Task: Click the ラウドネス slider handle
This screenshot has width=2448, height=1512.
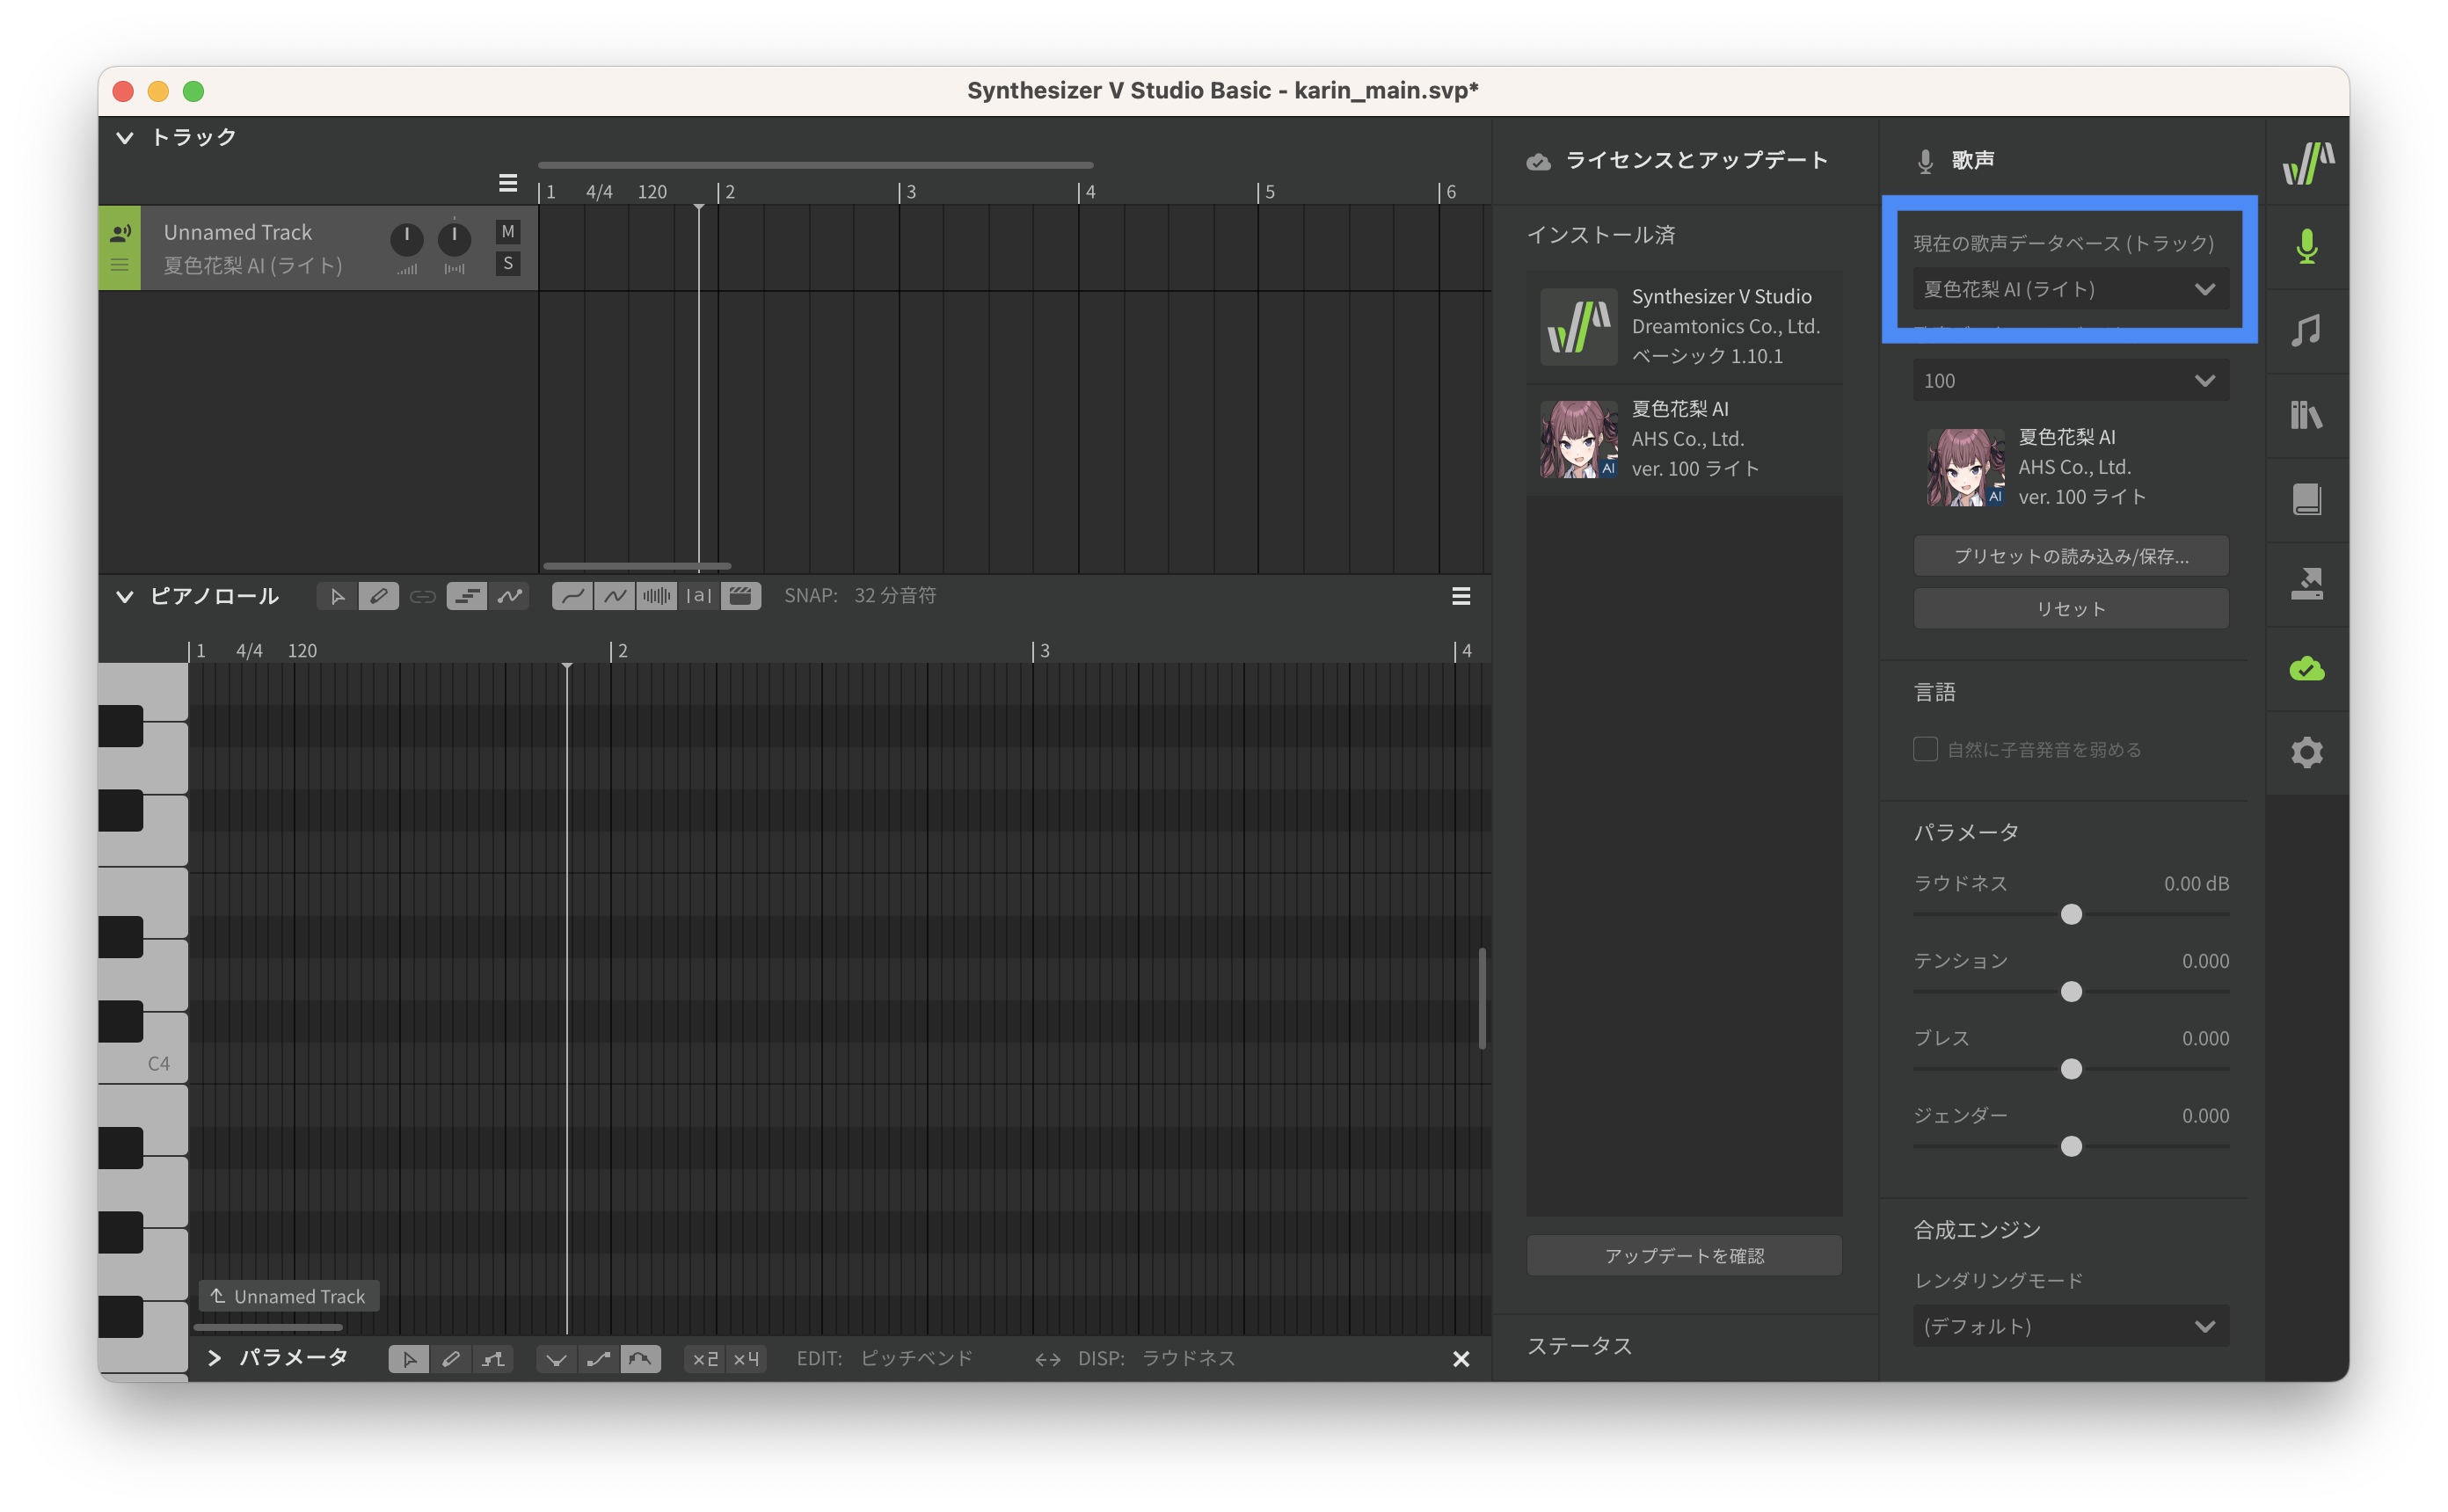Action: click(2071, 915)
